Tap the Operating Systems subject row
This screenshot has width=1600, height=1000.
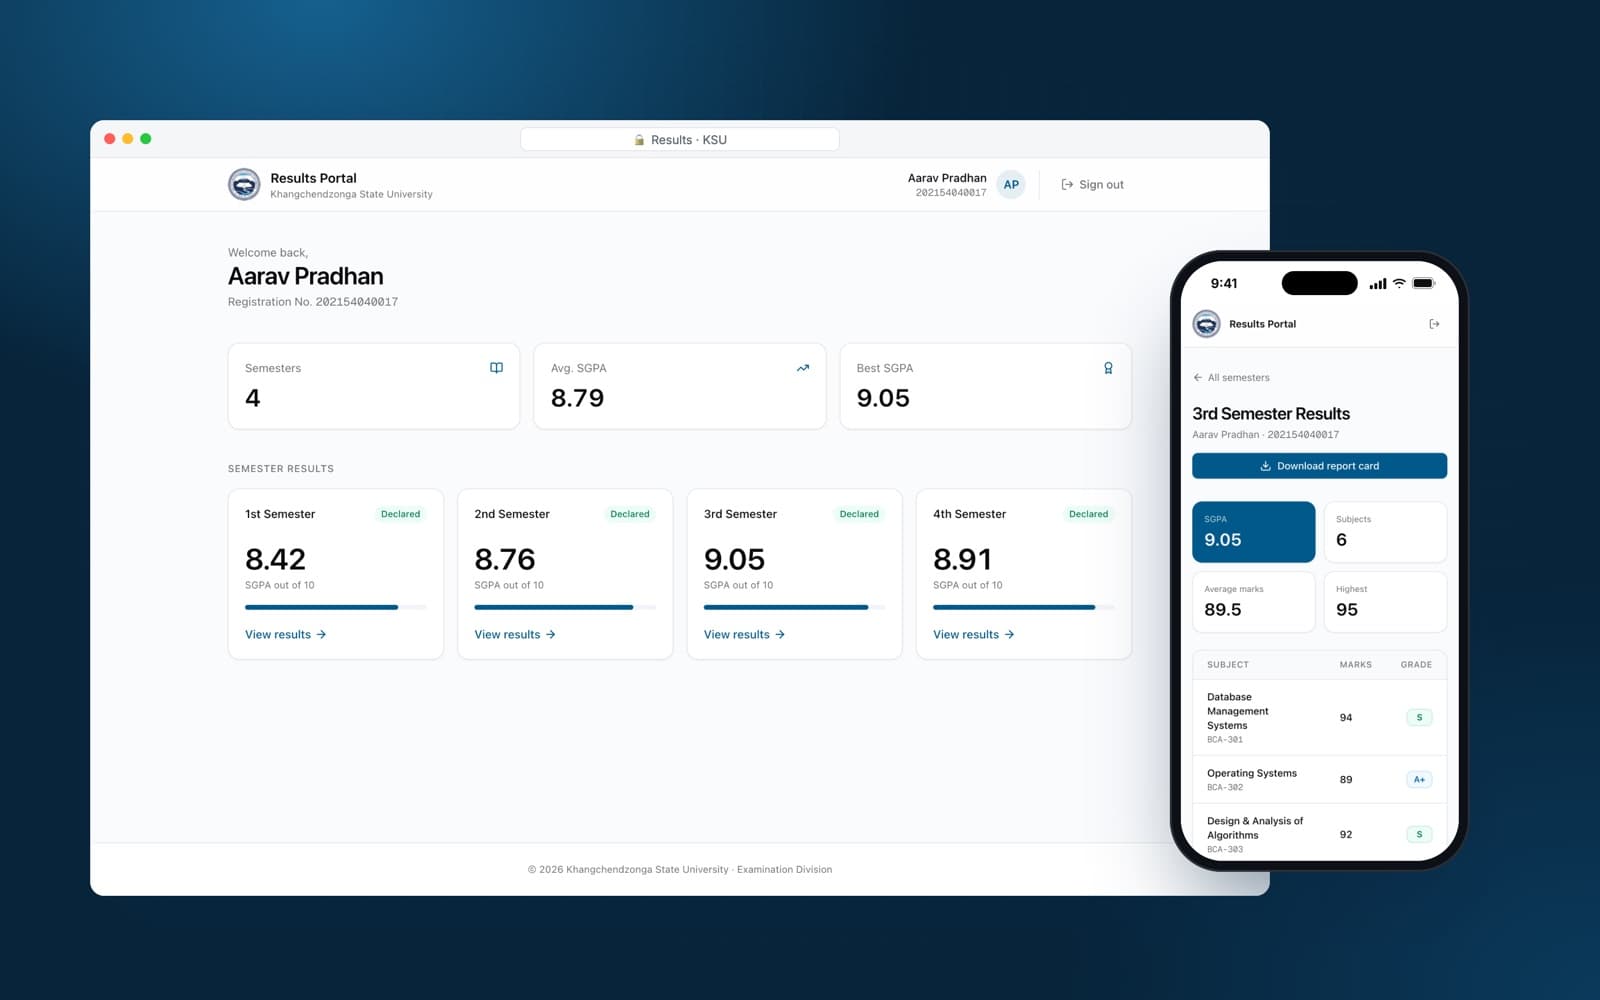pyautogui.click(x=1319, y=780)
